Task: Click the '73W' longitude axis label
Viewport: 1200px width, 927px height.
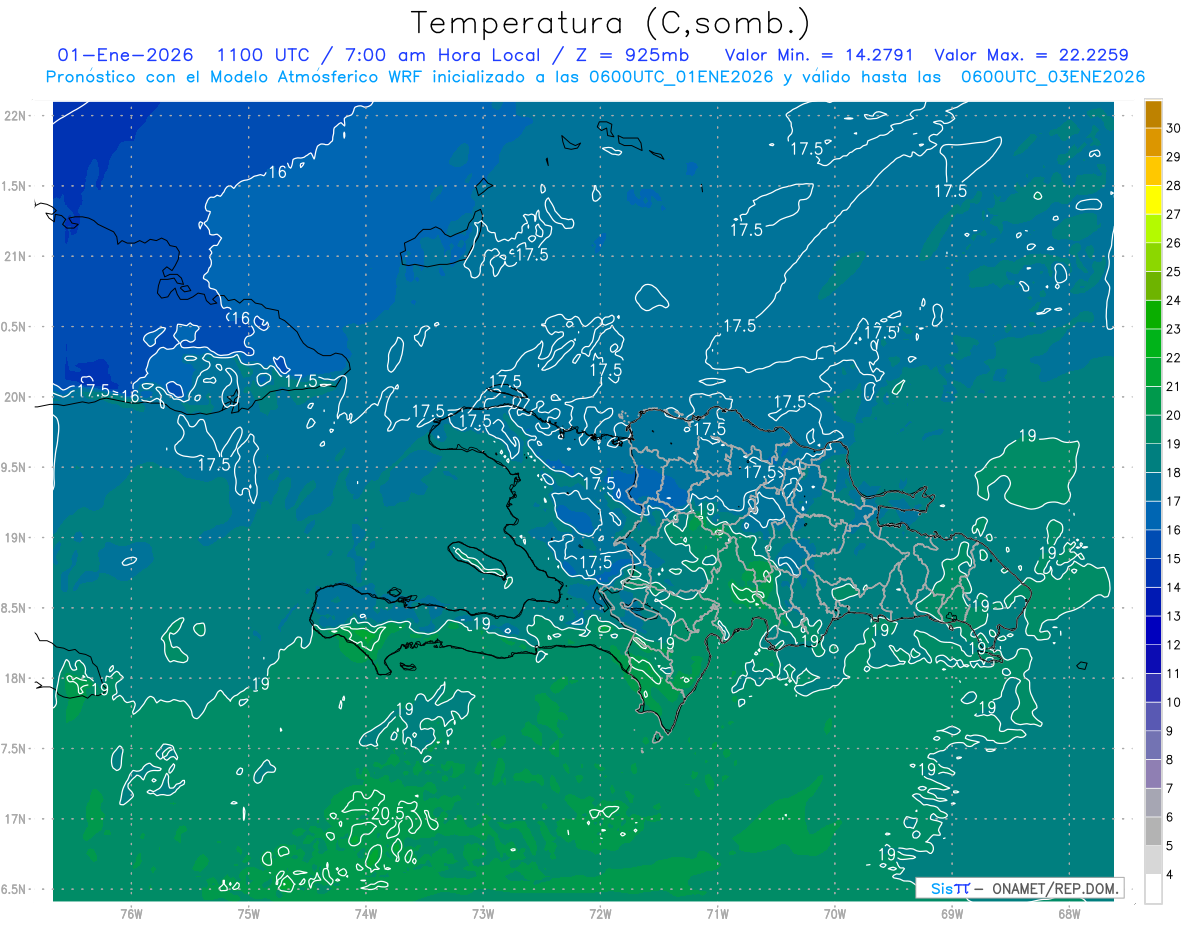Action: (483, 914)
